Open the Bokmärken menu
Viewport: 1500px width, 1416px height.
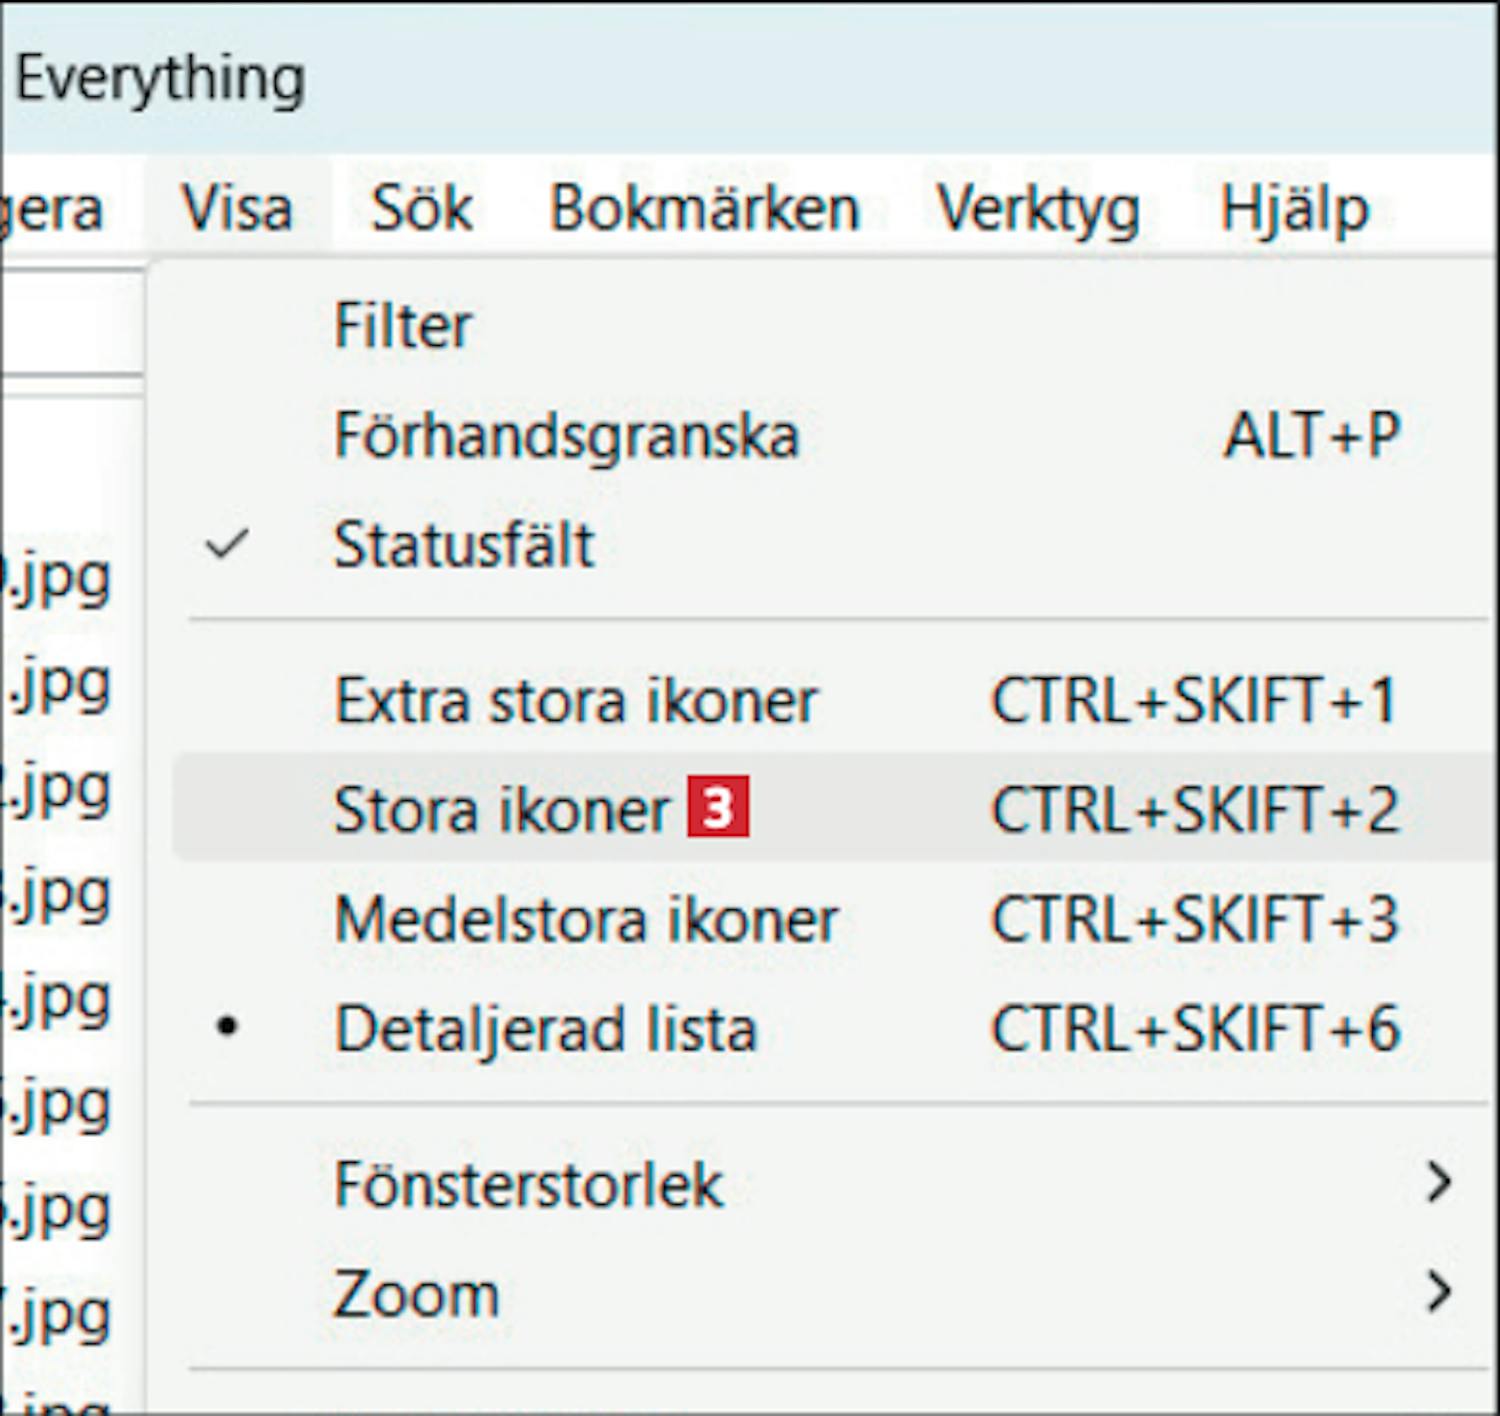point(704,209)
